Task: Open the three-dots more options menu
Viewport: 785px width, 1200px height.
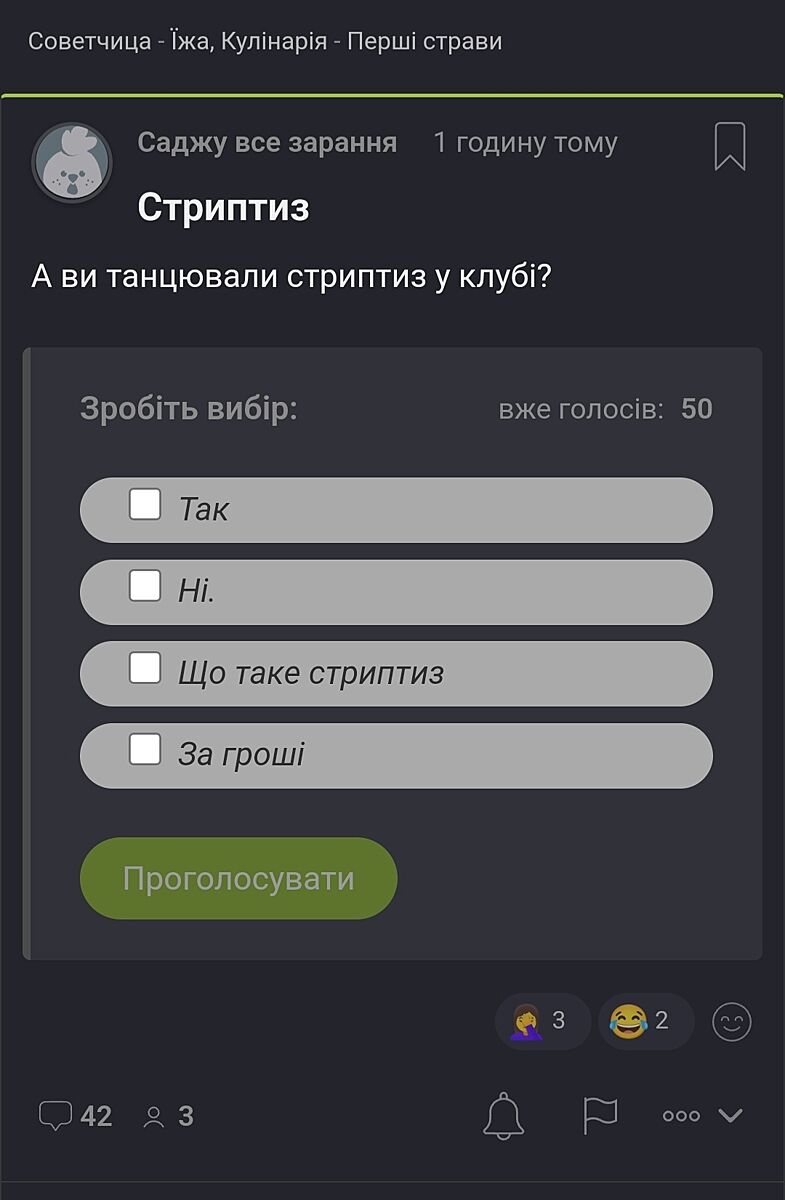Action: 681,1116
